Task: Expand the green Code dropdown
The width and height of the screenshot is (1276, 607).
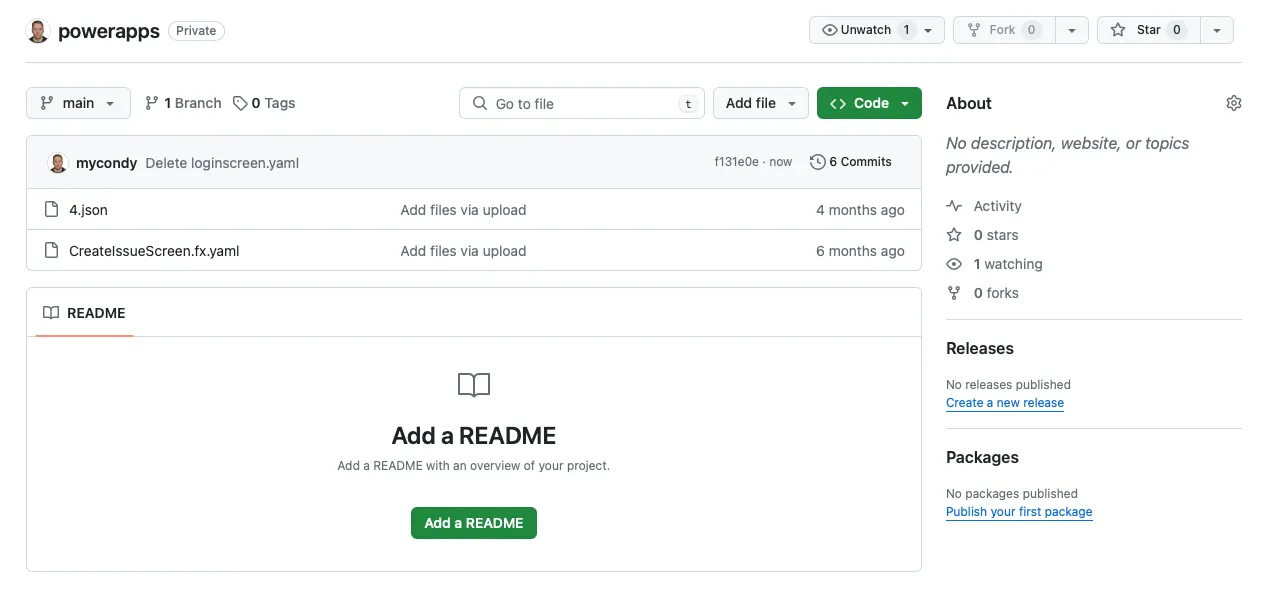Action: point(869,103)
